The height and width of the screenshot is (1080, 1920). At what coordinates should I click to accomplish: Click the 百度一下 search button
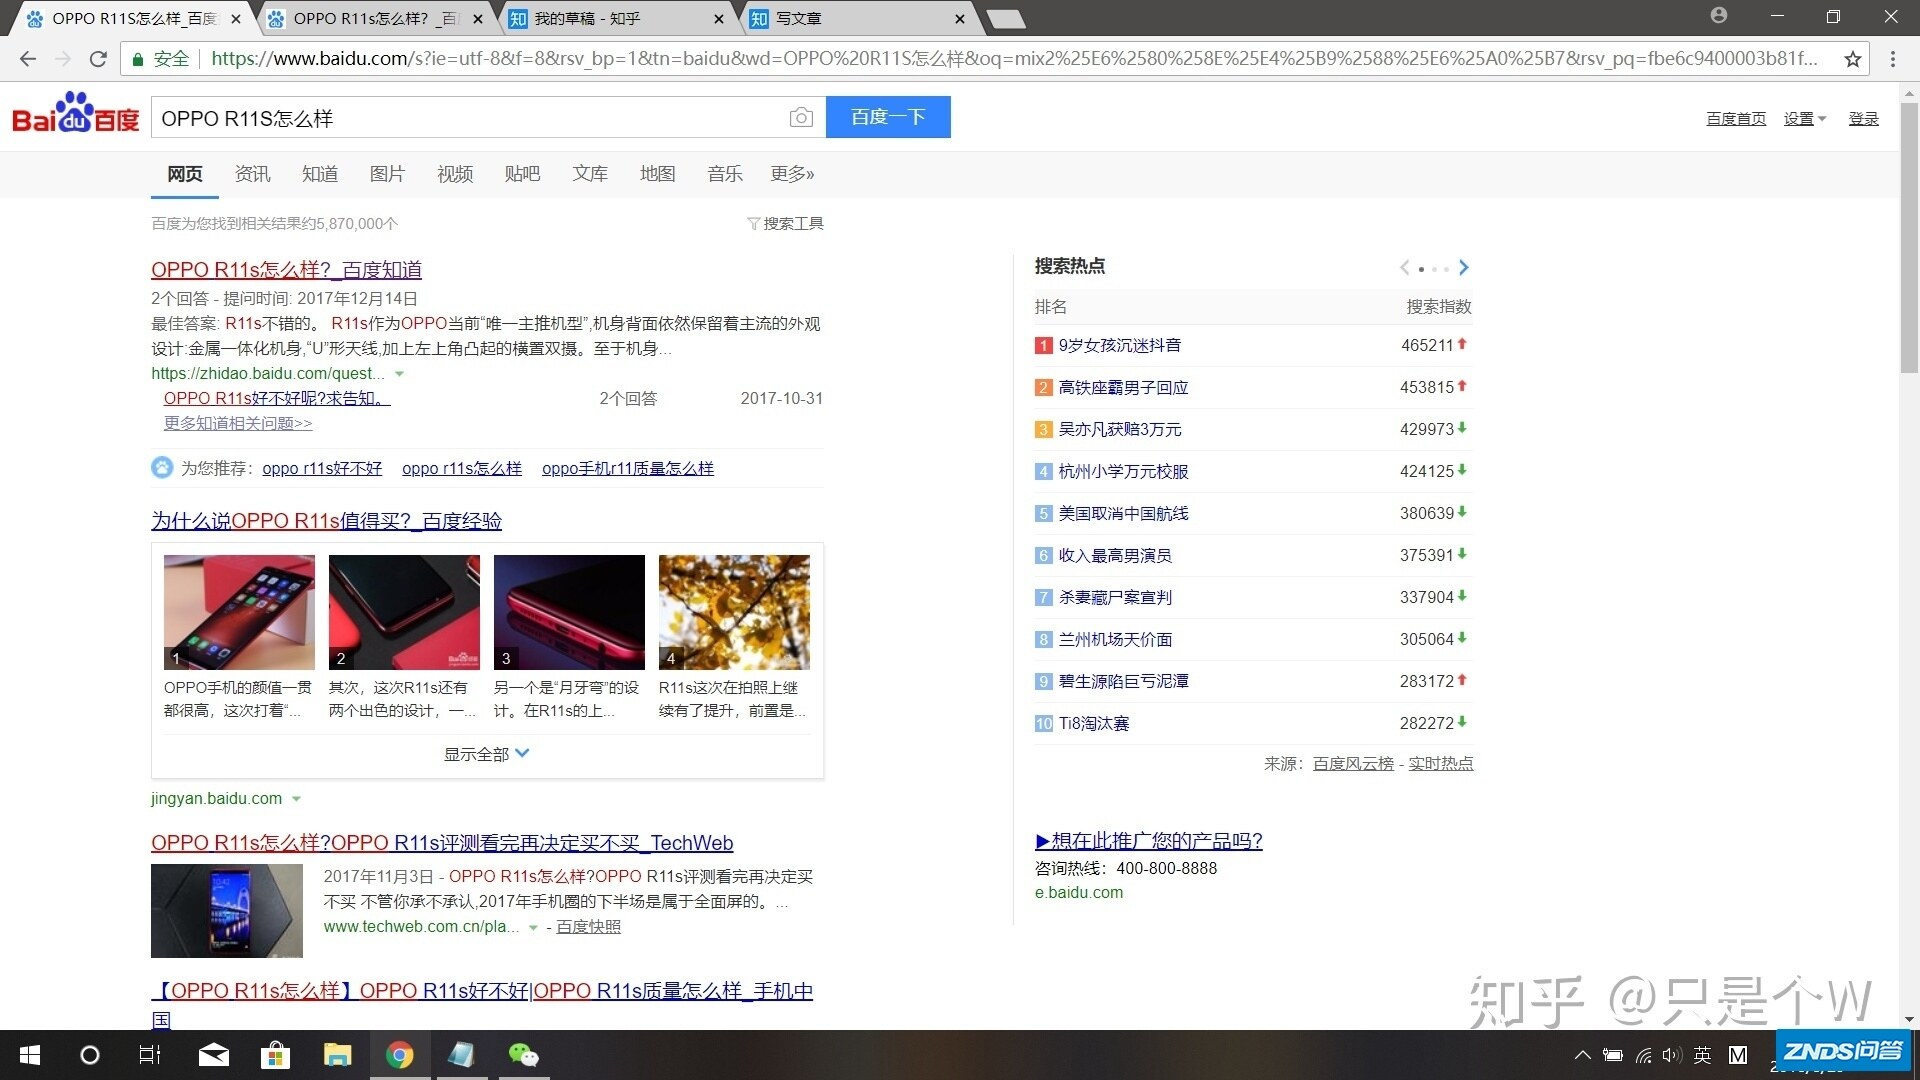(888, 117)
